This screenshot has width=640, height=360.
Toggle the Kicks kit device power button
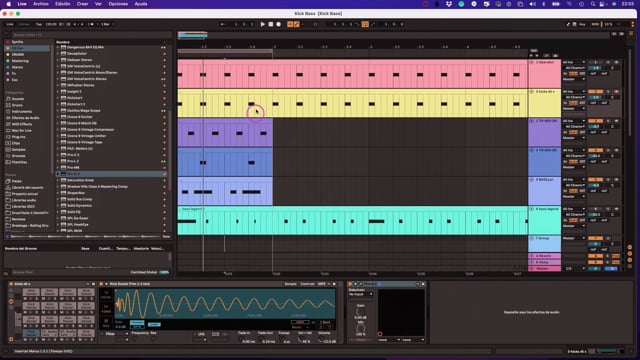[11, 284]
